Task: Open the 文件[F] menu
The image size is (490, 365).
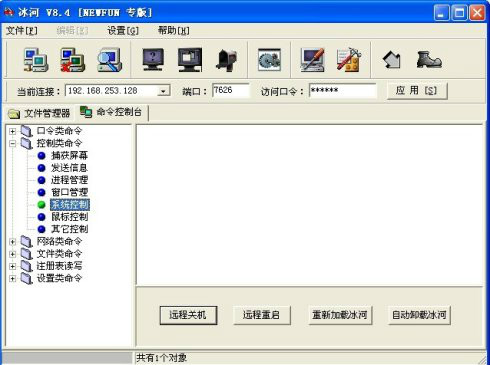Action: click(x=22, y=31)
